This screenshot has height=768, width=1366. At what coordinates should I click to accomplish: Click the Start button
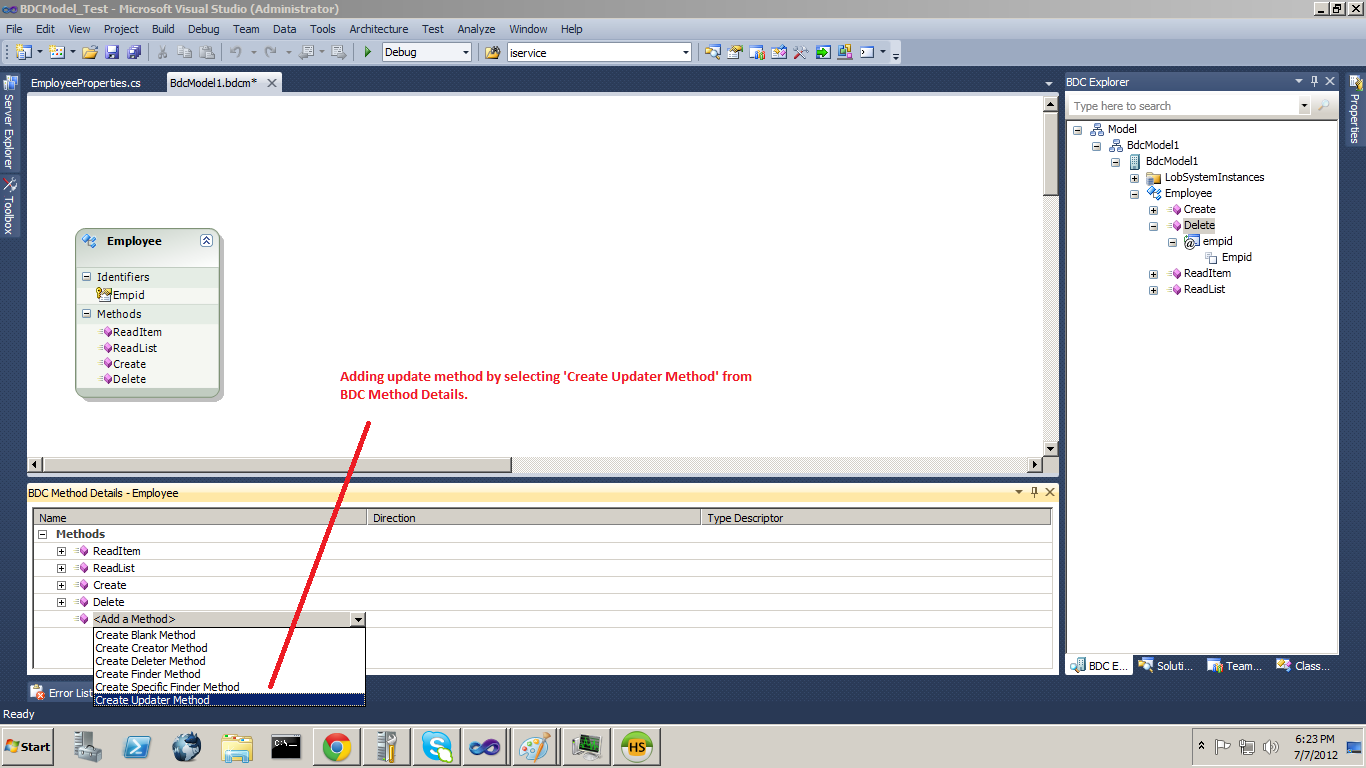click(x=28, y=746)
